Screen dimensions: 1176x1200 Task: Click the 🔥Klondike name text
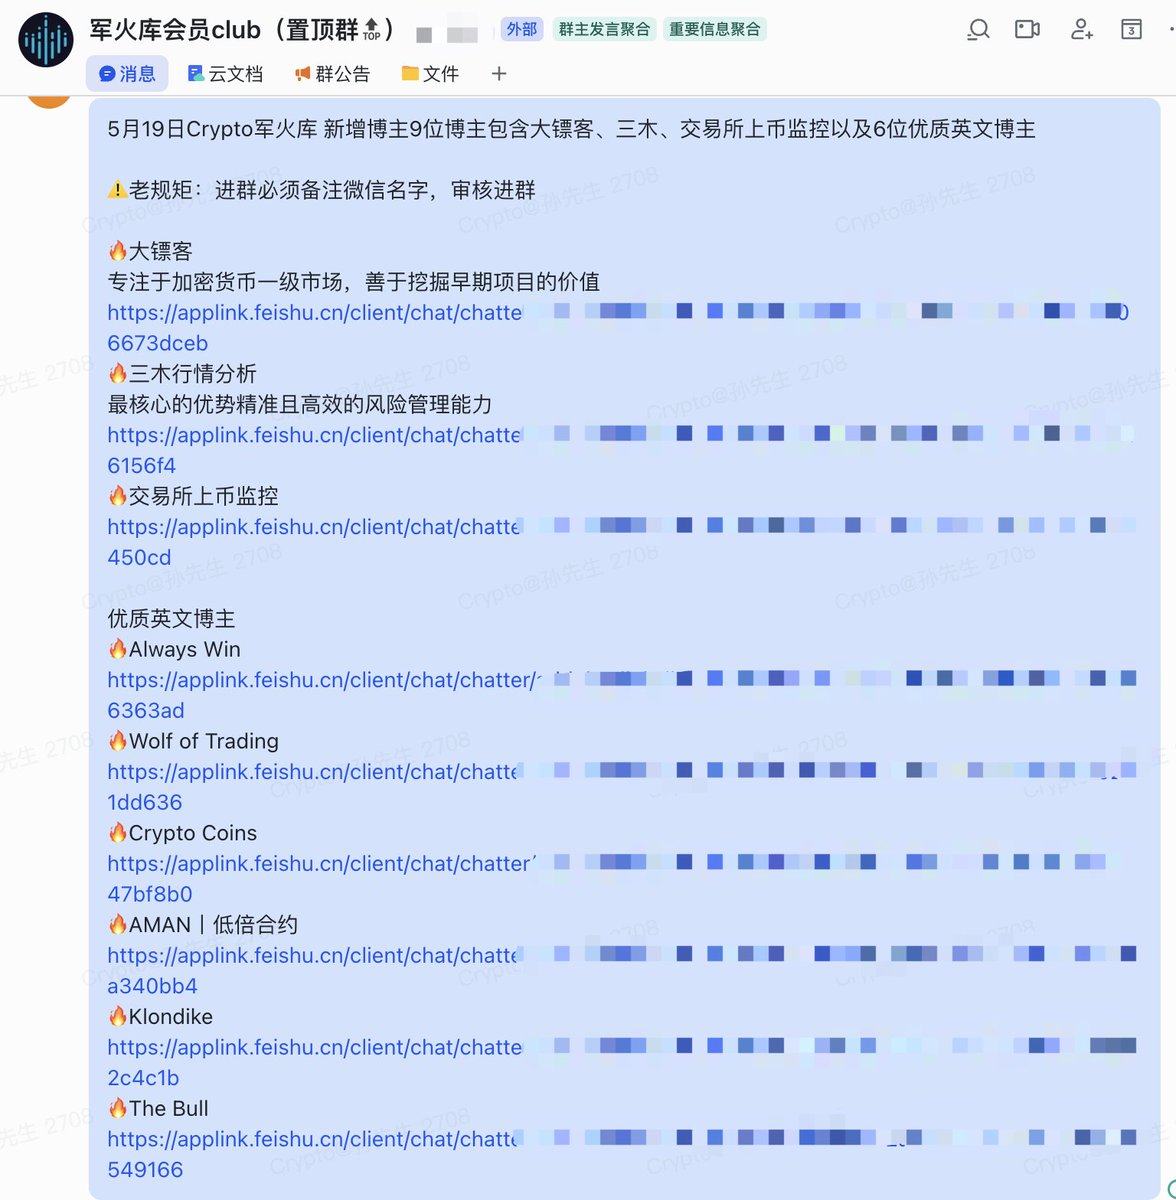pyautogui.click(x=160, y=1017)
